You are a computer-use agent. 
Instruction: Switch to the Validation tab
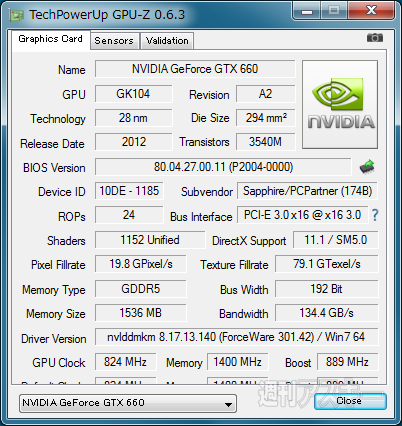click(x=167, y=41)
